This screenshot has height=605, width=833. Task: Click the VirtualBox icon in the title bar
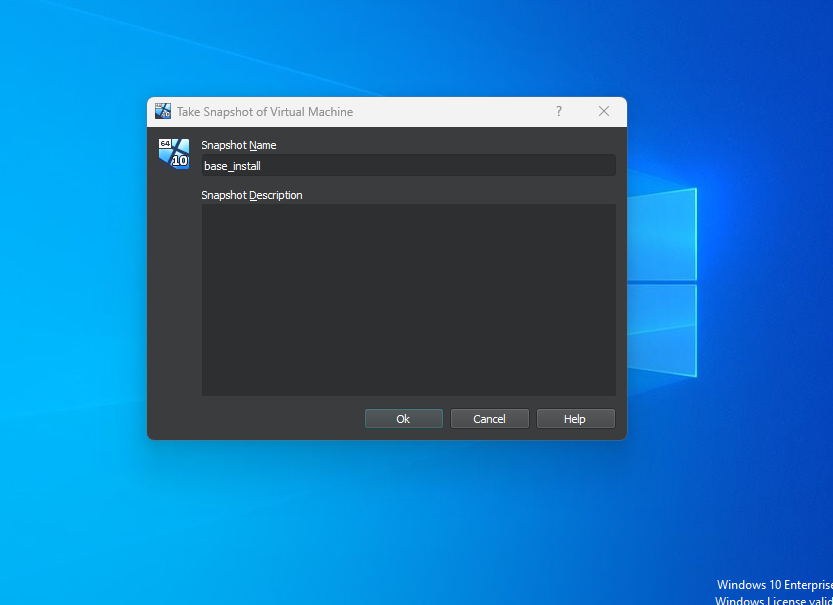163,112
